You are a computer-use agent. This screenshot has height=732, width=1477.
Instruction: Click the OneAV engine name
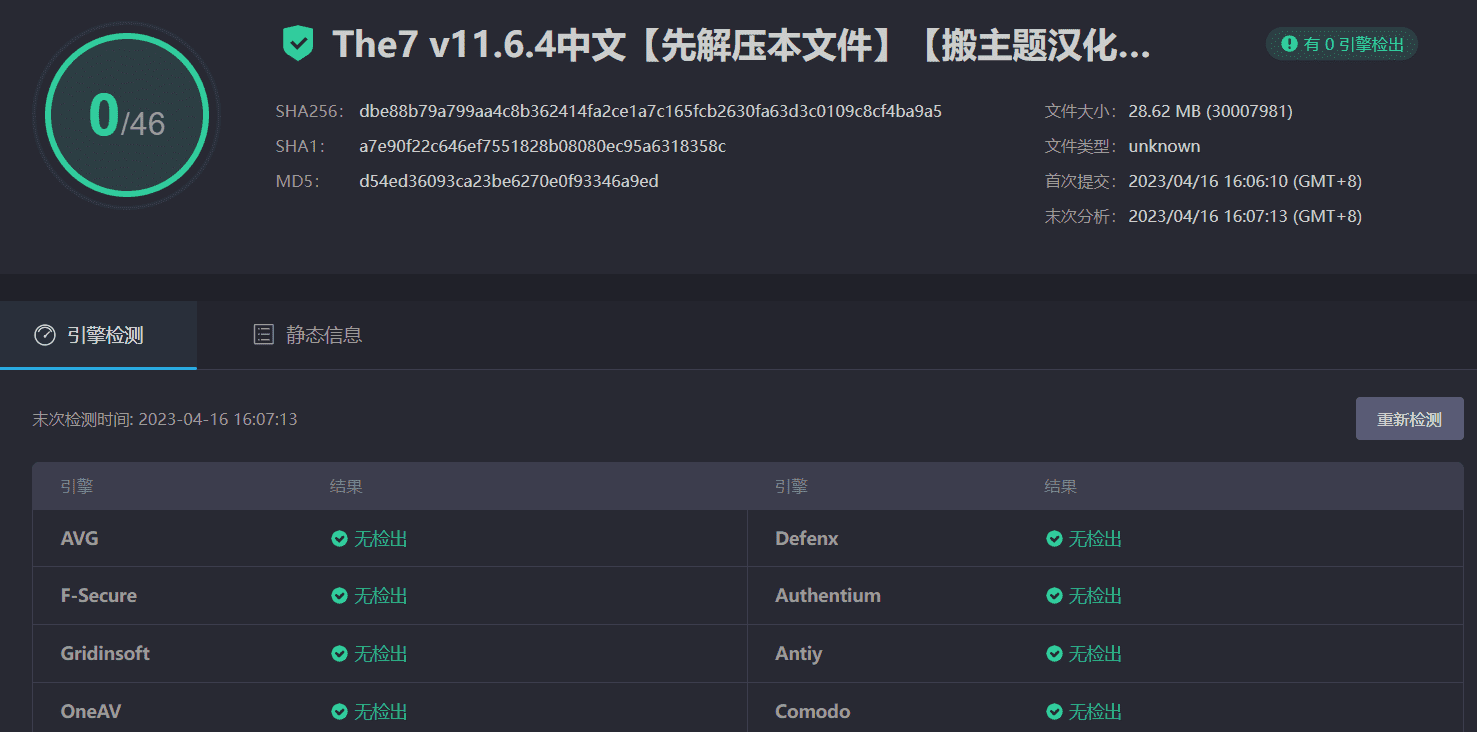(91, 712)
